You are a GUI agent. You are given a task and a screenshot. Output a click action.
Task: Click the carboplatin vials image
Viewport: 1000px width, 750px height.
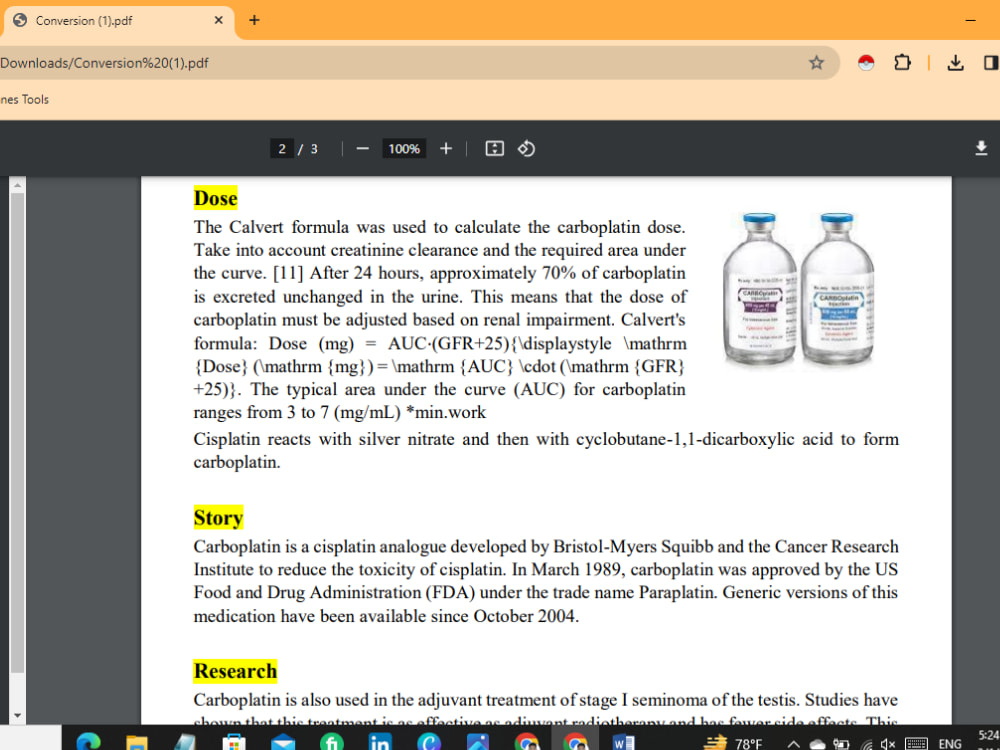pos(798,289)
